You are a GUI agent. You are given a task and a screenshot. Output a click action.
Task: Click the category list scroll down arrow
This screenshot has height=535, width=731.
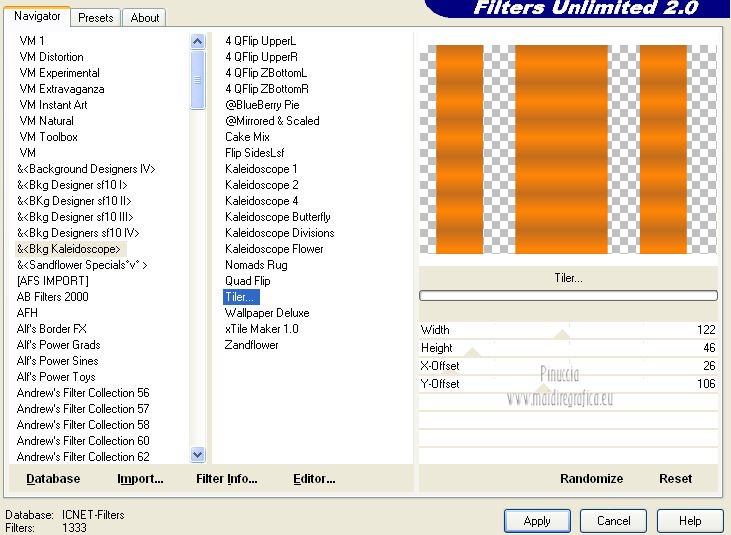pos(198,454)
